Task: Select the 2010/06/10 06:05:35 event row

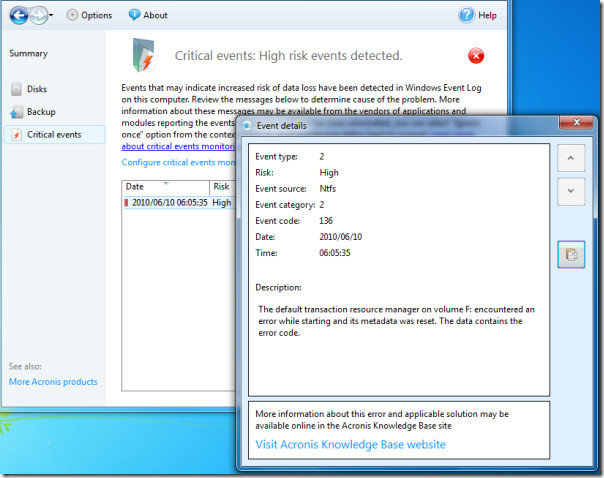Action: point(179,203)
